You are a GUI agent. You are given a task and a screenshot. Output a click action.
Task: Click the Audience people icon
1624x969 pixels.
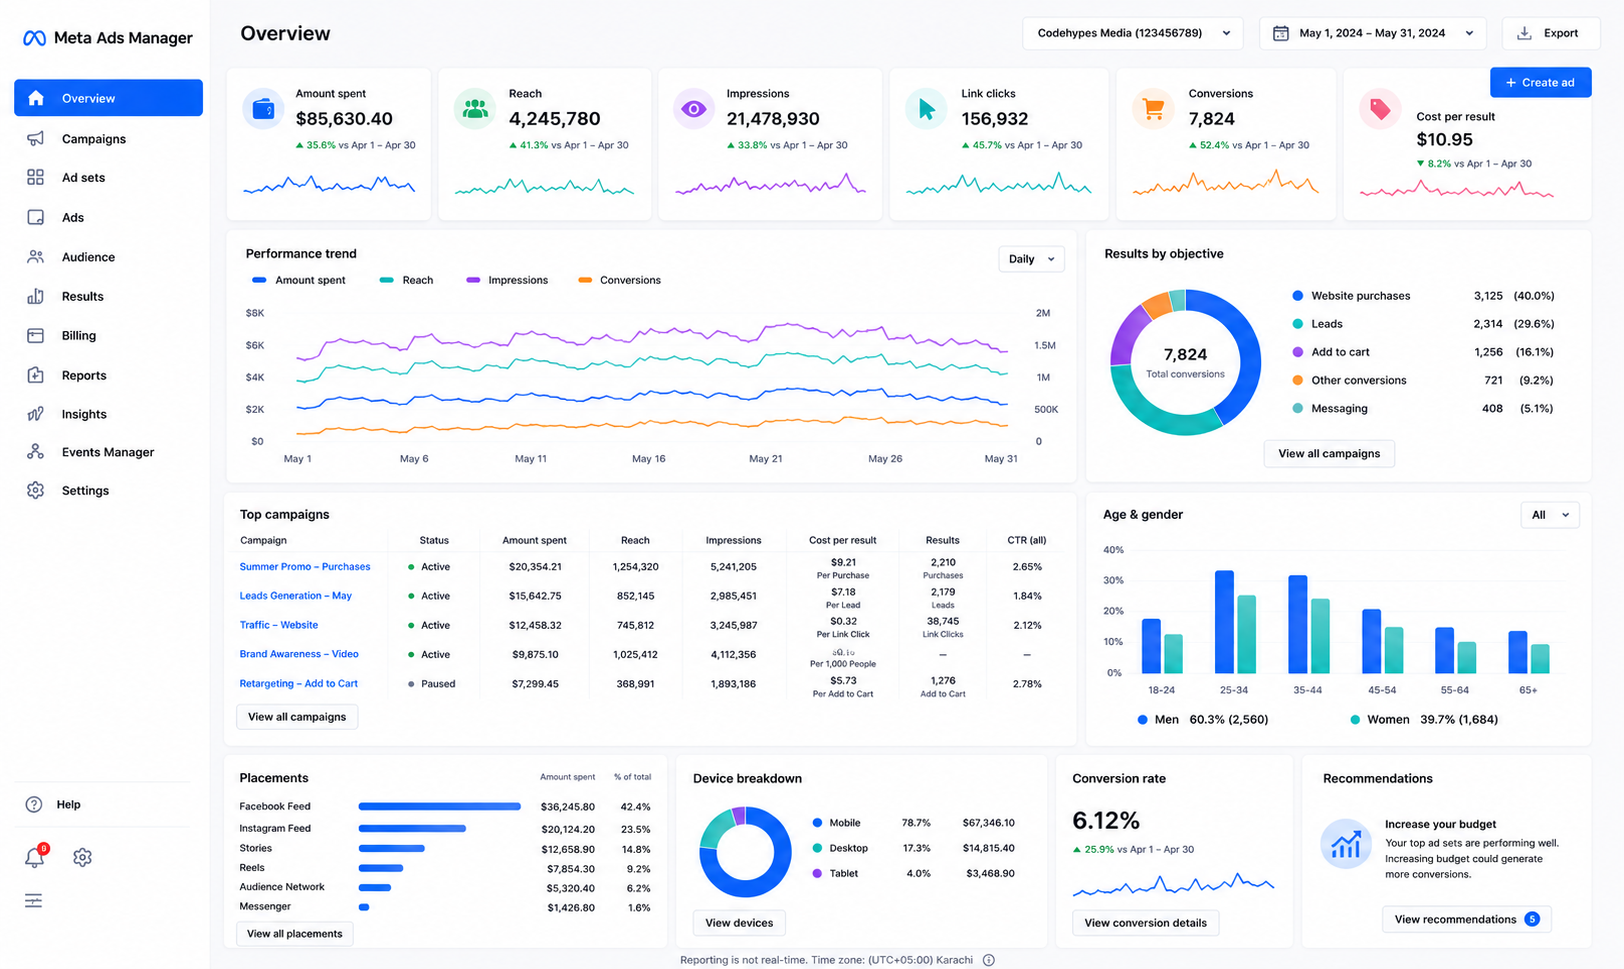pos(35,257)
